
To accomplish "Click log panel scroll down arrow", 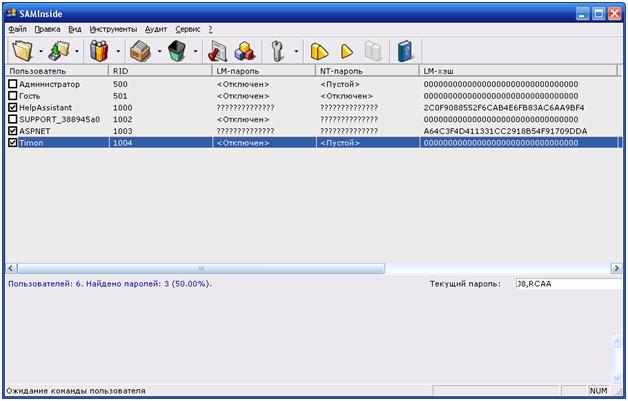I will (x=617, y=378).
